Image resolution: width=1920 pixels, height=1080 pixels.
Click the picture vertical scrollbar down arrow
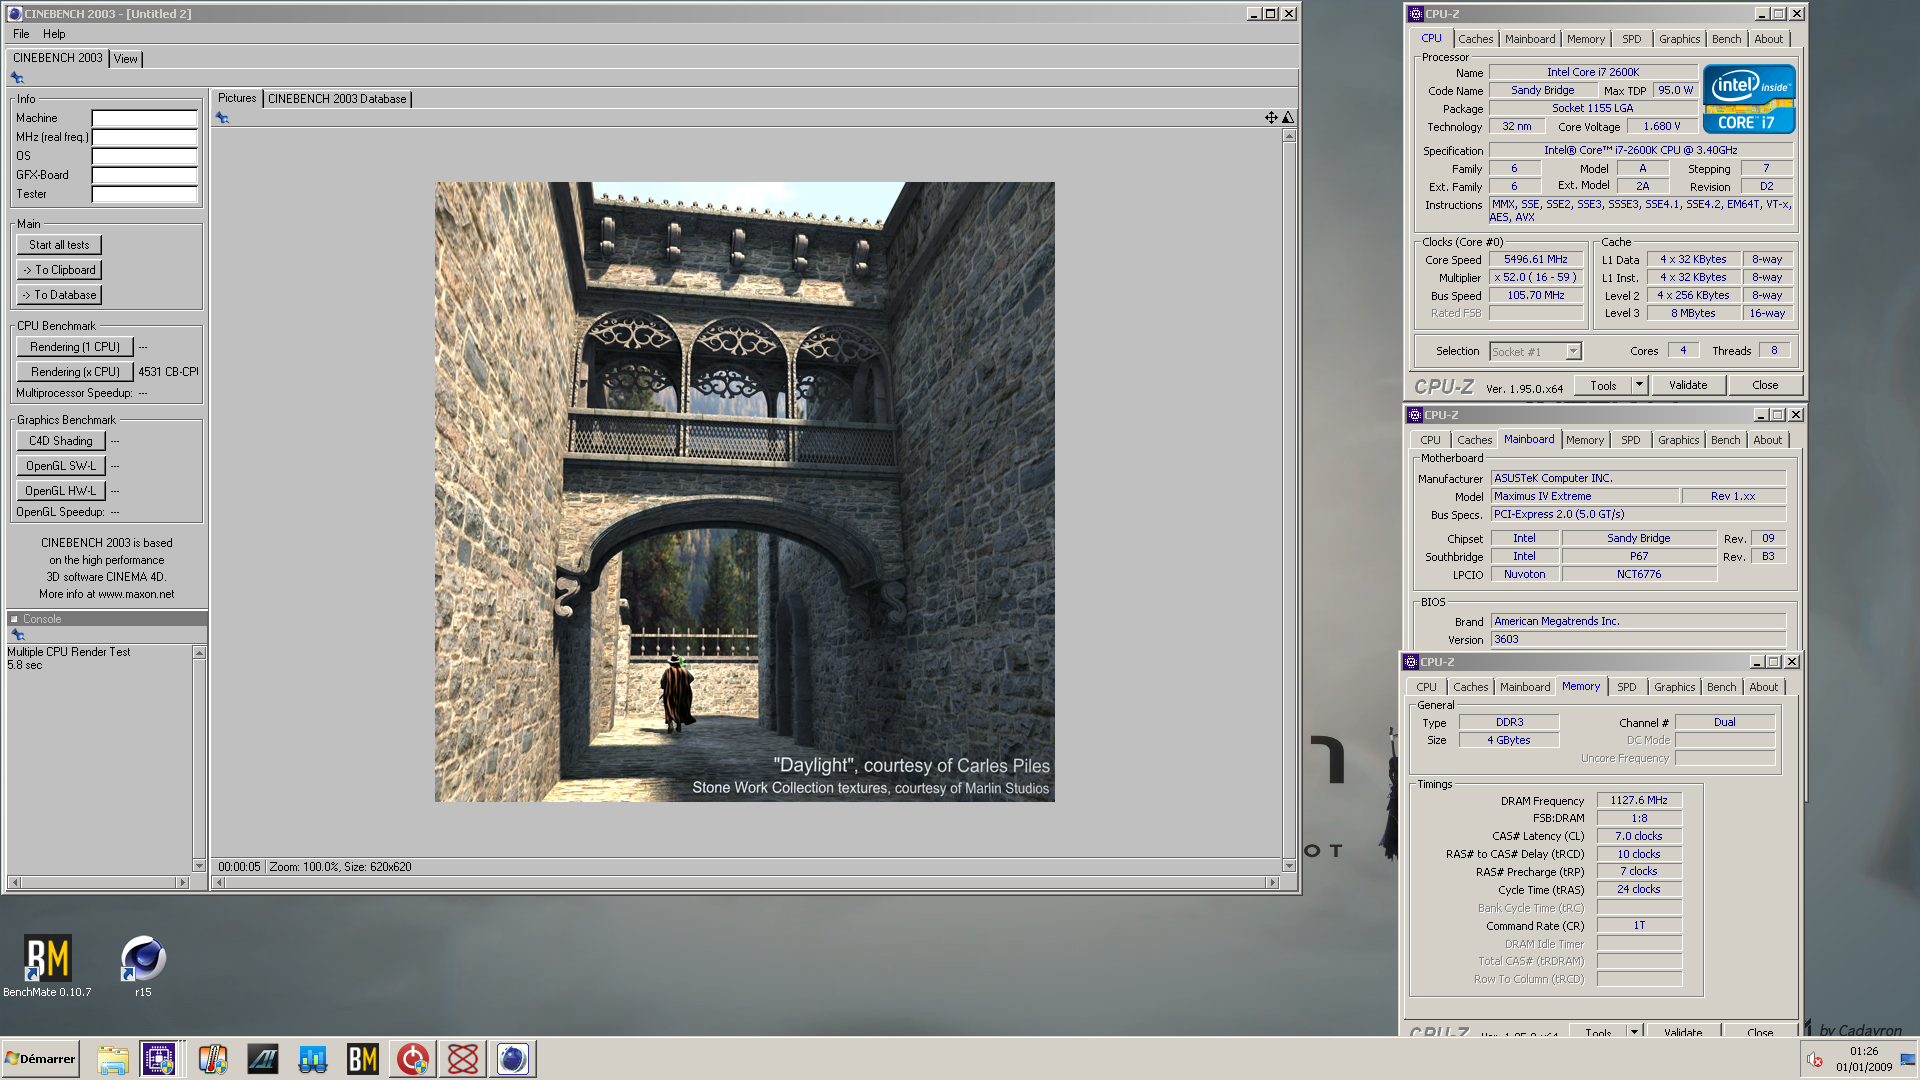[1289, 866]
